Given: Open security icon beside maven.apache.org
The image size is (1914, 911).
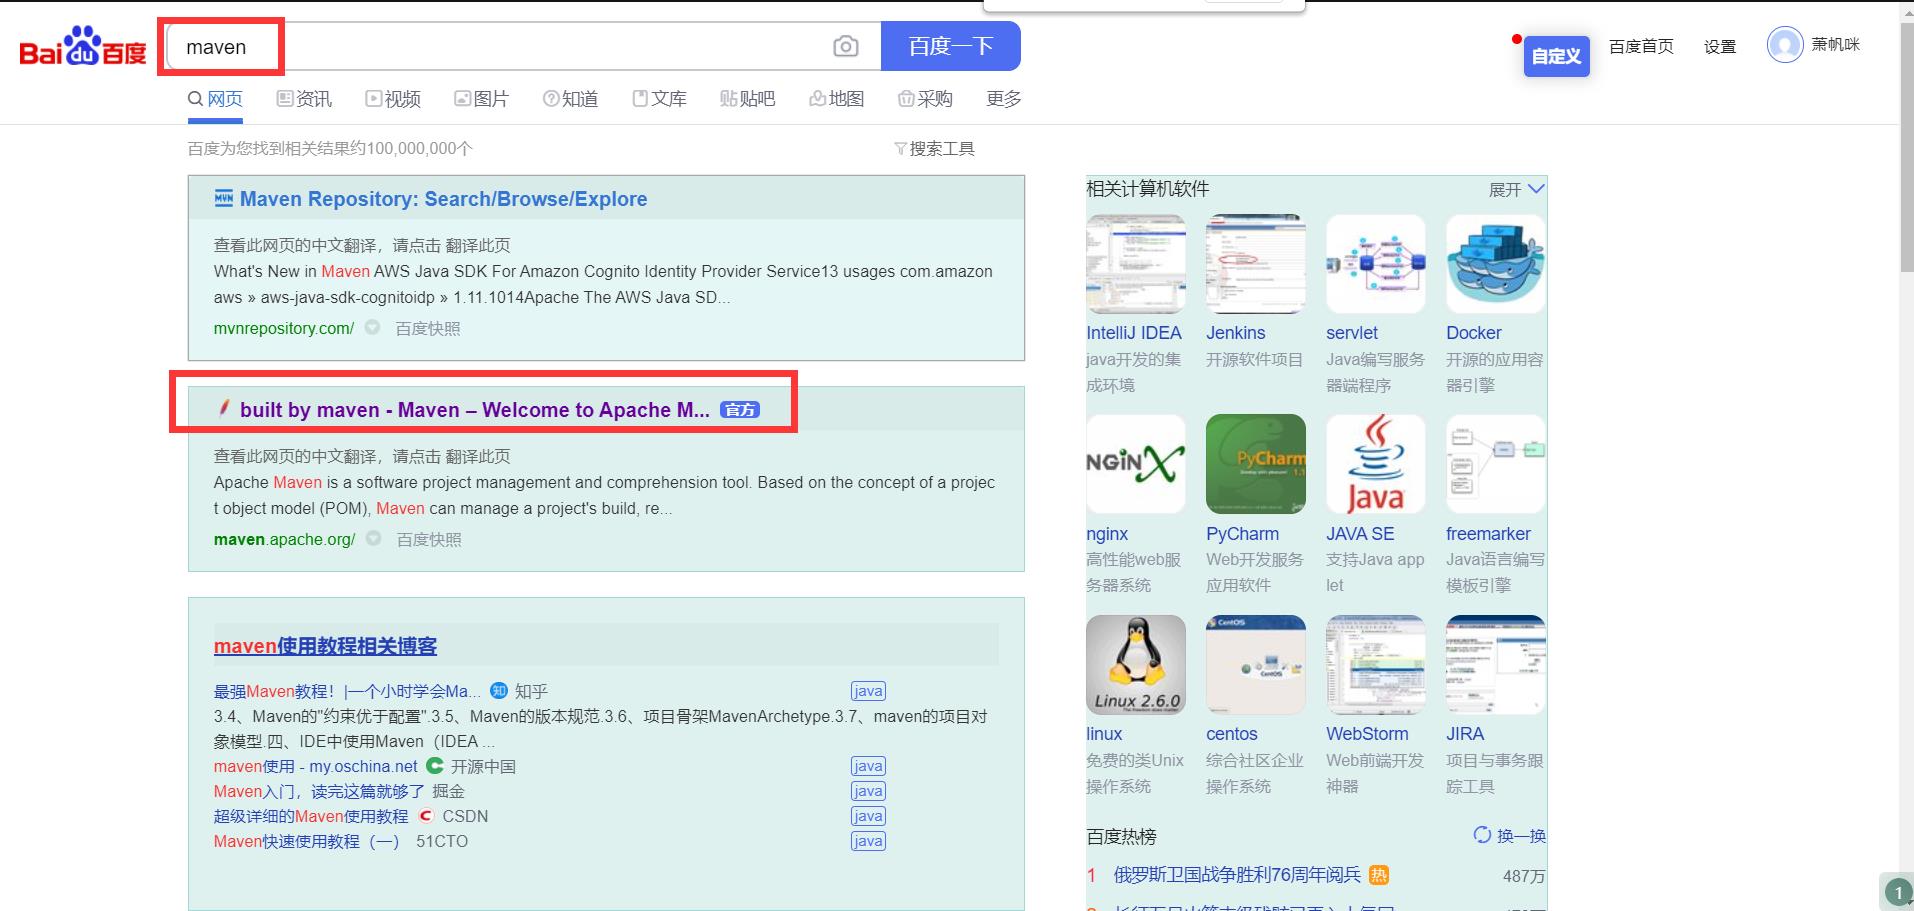Looking at the screenshot, I should (x=373, y=538).
